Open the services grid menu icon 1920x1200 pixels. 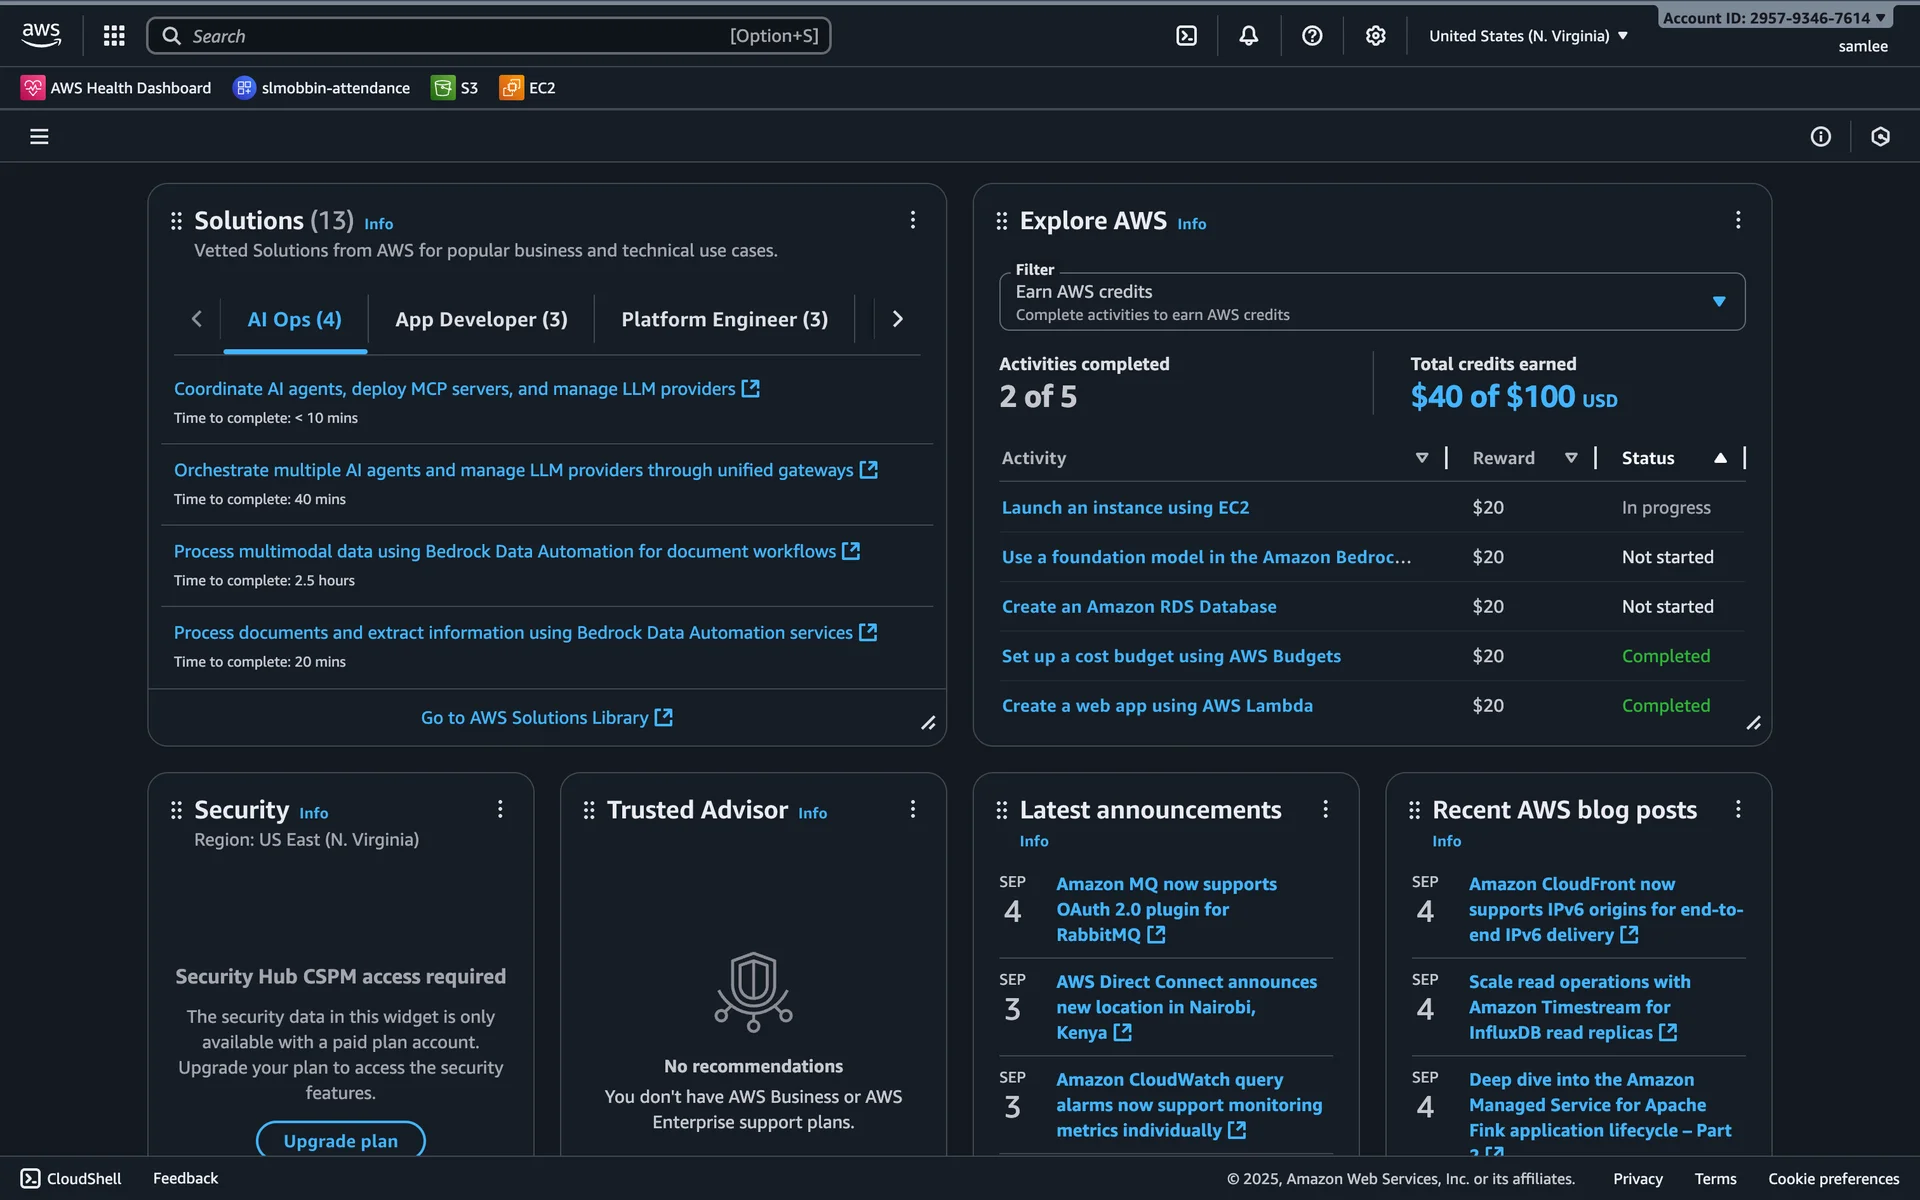coord(114,36)
